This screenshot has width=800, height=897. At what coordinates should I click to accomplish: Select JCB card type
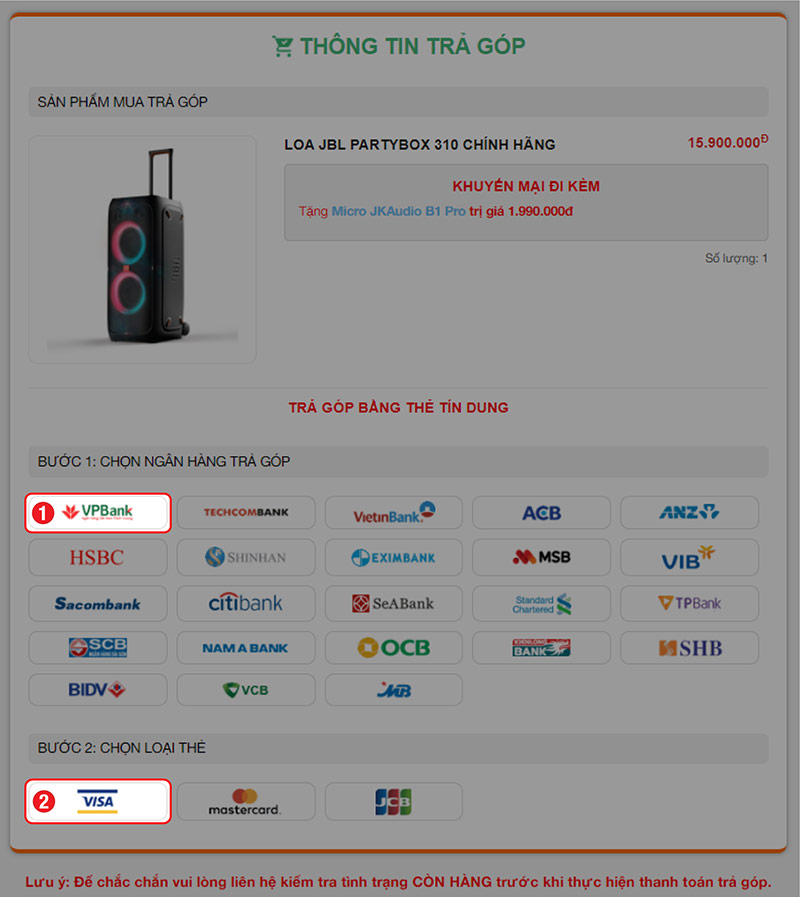pos(394,801)
